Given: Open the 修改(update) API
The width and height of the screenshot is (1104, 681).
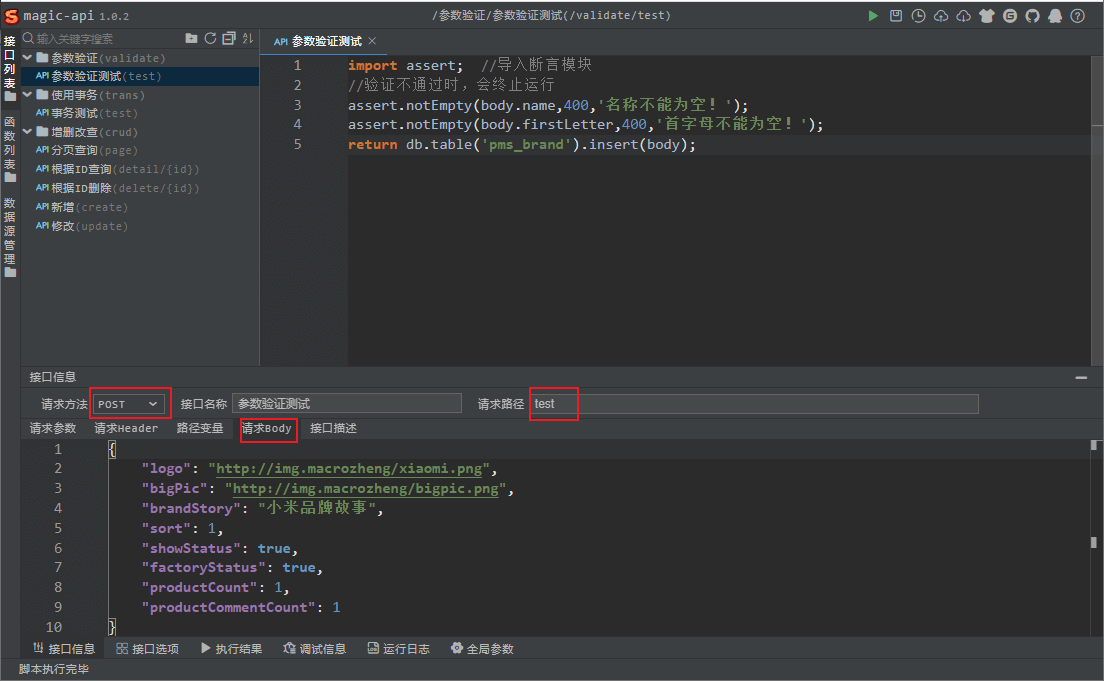Looking at the screenshot, I should click(140, 227).
